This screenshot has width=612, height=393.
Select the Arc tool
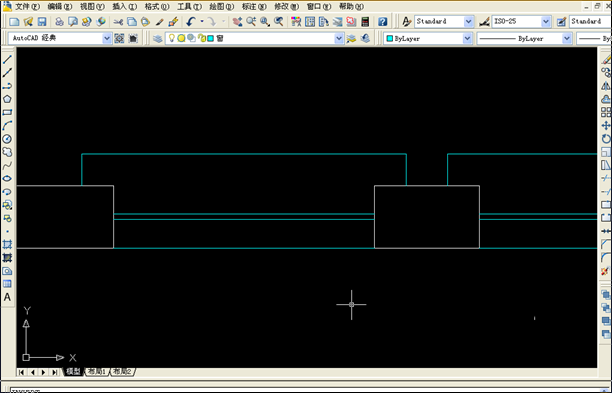tap(7, 126)
